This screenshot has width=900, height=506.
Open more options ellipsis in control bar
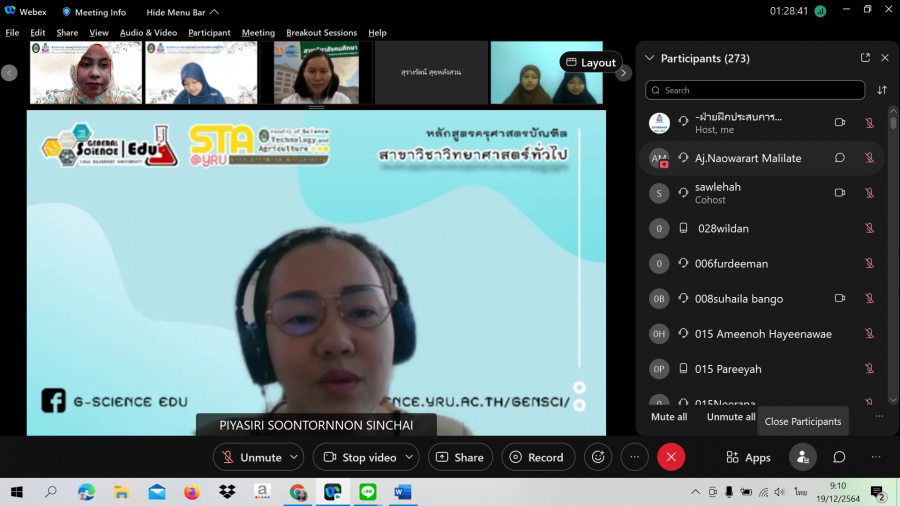634,457
